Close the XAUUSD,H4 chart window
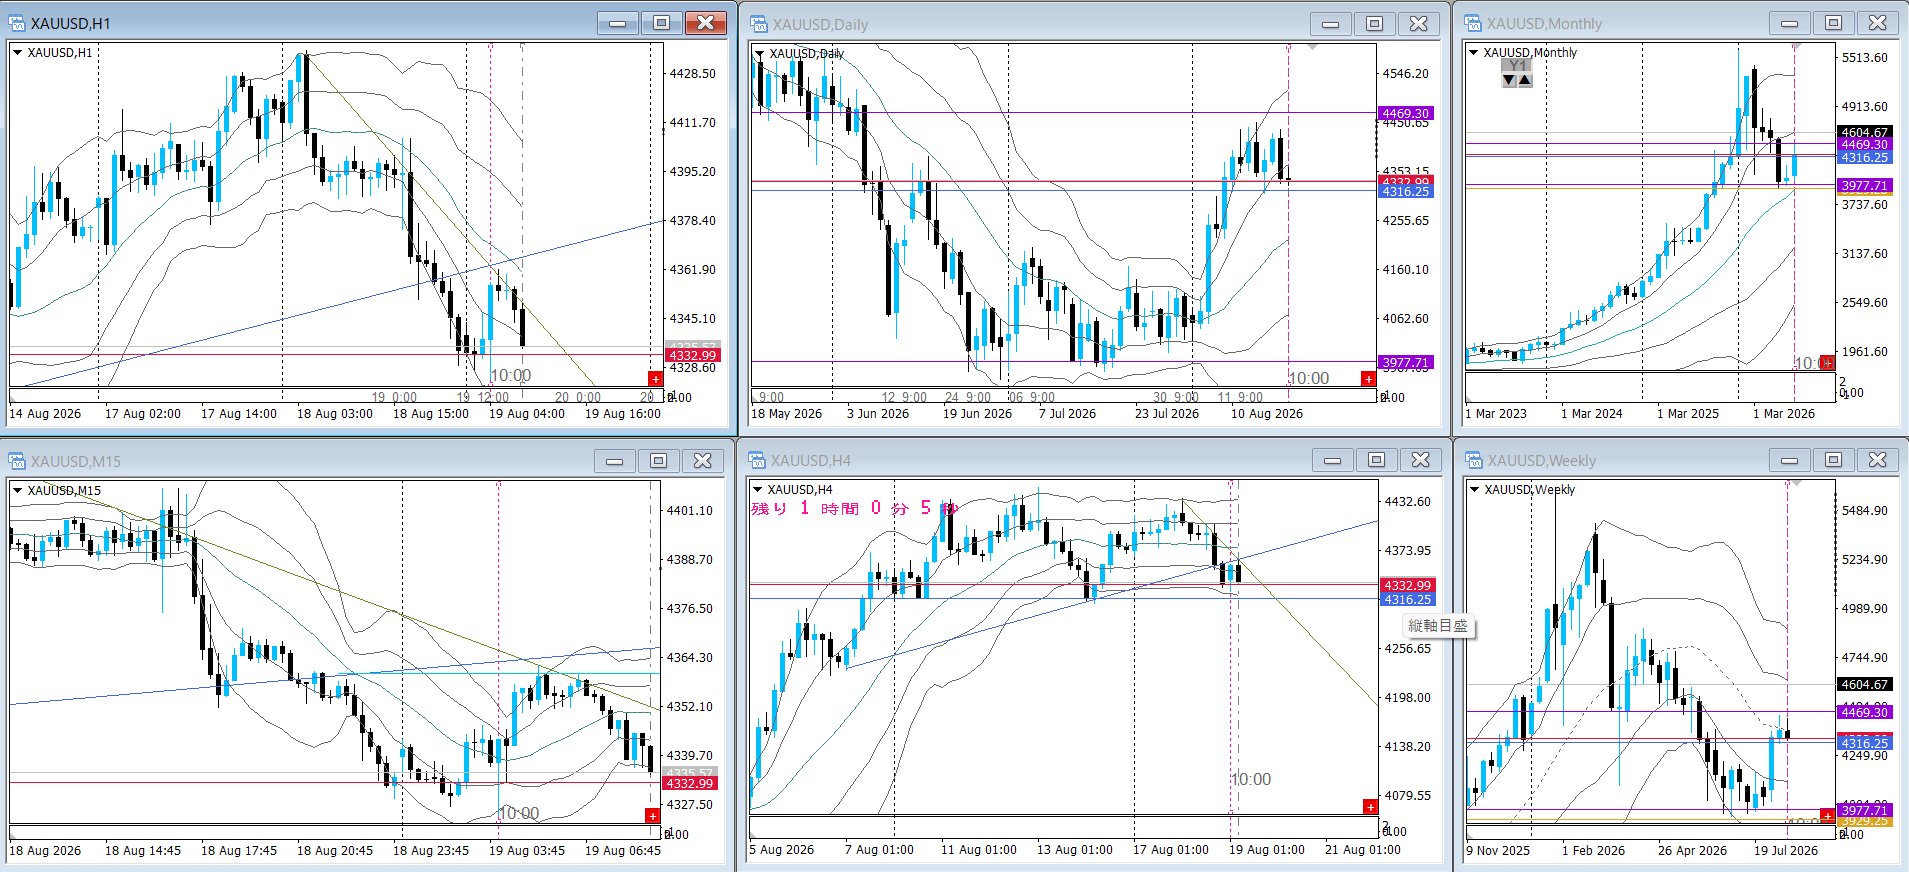Screen dimensions: 1909x872 pyautogui.click(x=1421, y=460)
